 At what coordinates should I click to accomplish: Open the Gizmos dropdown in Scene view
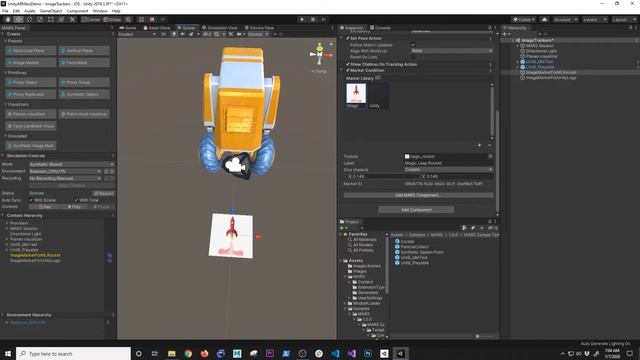(258, 34)
